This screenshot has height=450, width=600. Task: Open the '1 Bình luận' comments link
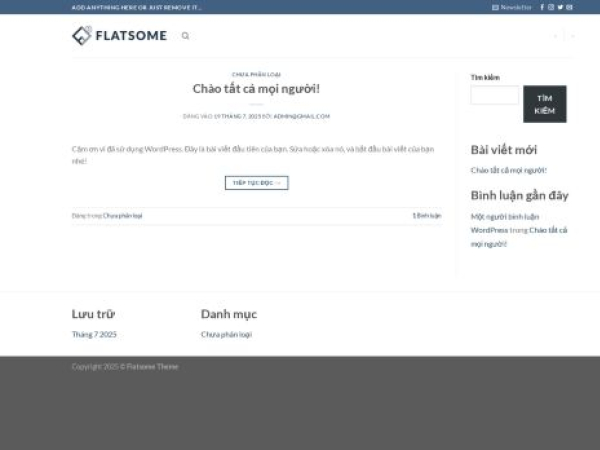coord(426,215)
